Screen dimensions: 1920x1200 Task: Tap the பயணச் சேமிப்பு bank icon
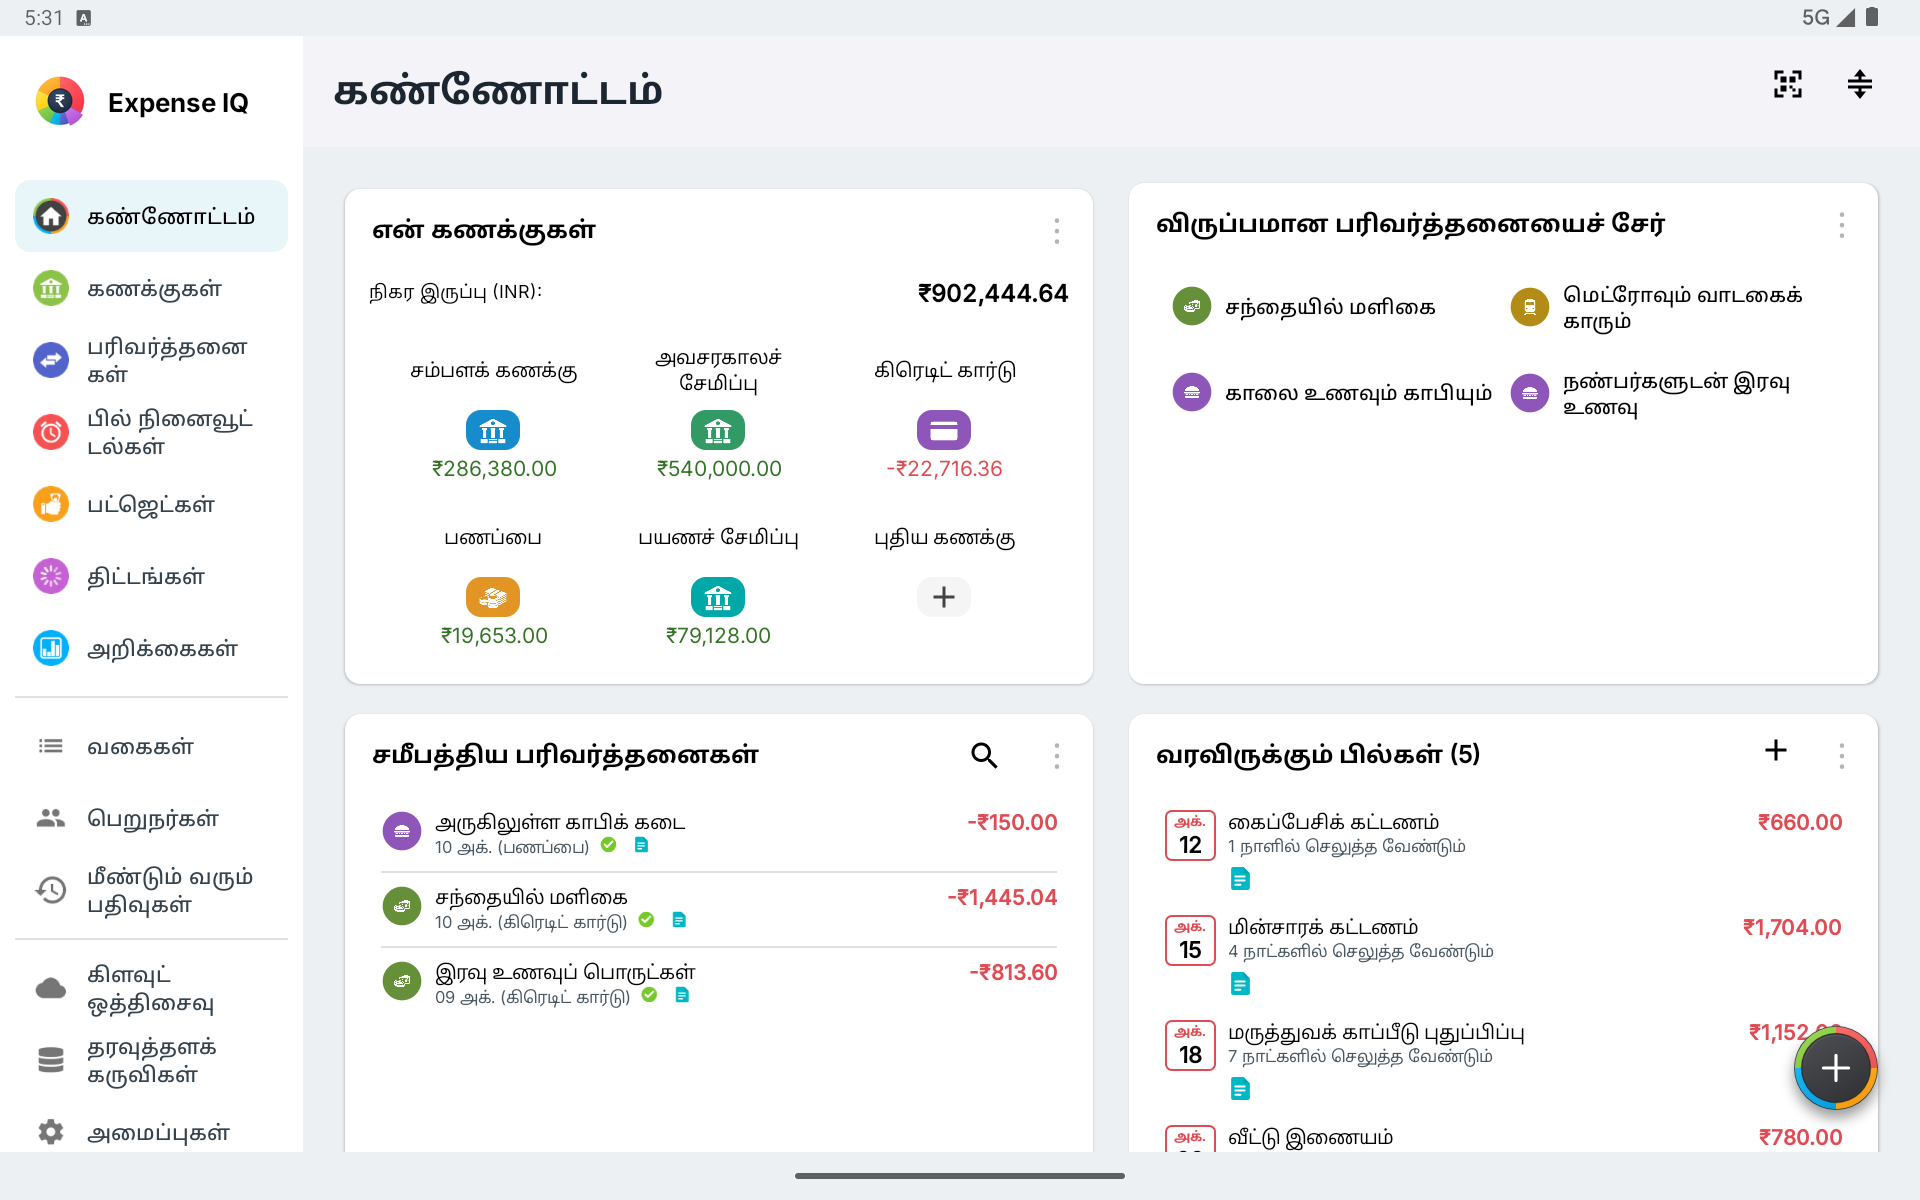click(718, 597)
